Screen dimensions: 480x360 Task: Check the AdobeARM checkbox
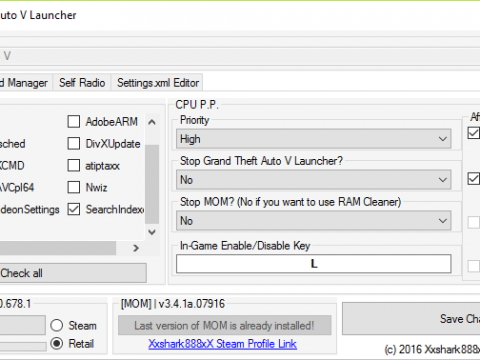click(x=74, y=122)
